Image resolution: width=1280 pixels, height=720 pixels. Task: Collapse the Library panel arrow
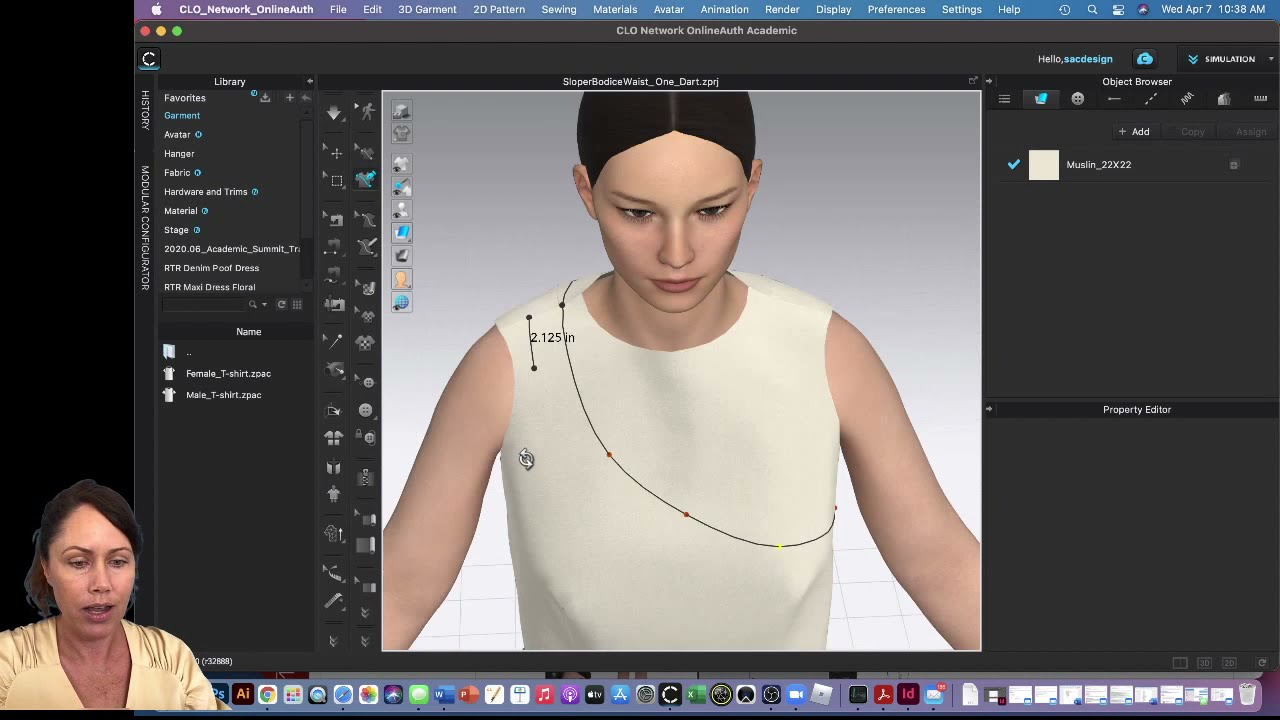coord(309,81)
